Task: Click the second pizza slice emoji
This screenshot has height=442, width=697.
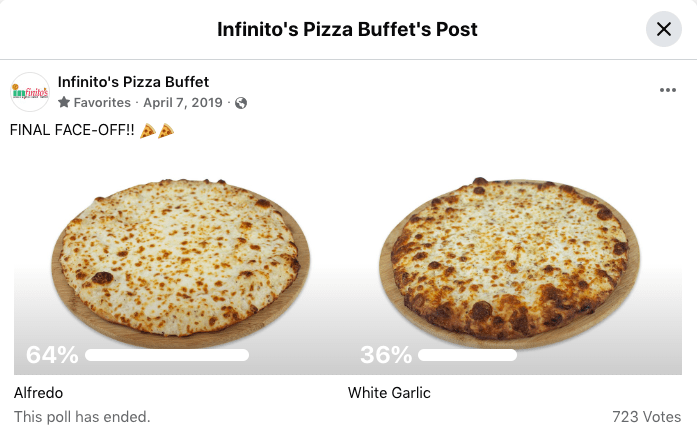Action: 166,131
